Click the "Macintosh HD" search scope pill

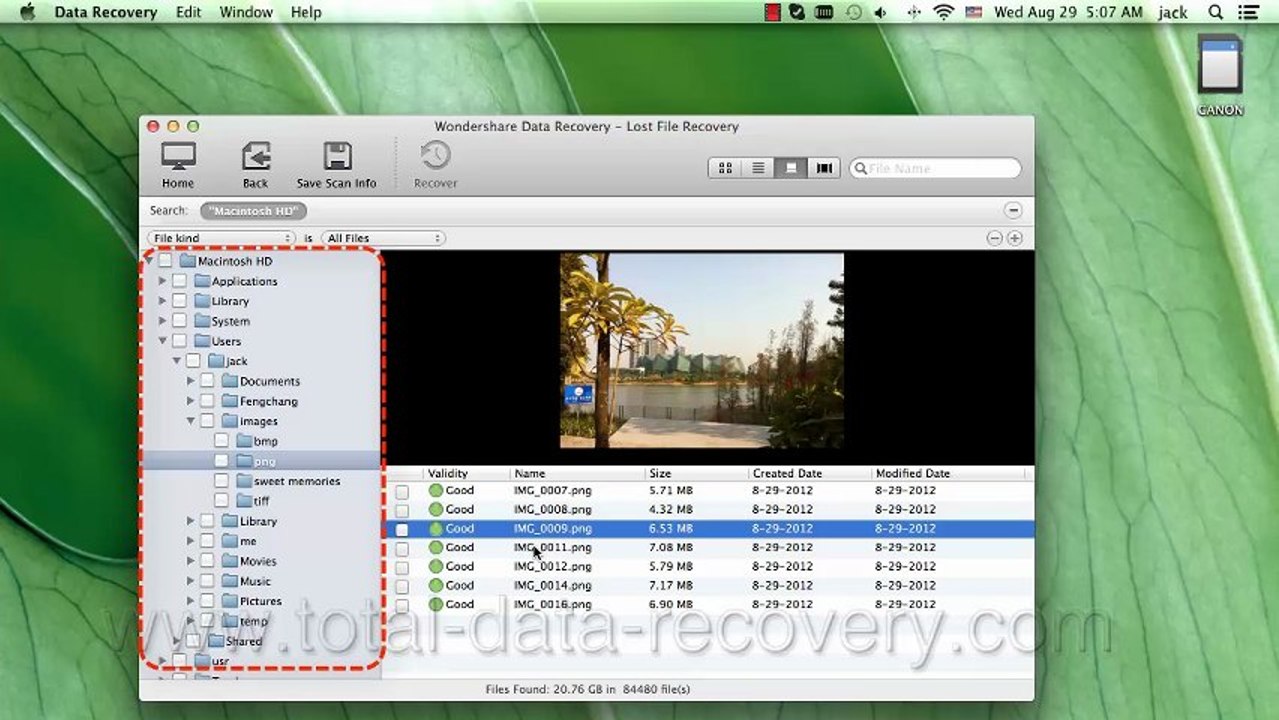click(x=253, y=211)
